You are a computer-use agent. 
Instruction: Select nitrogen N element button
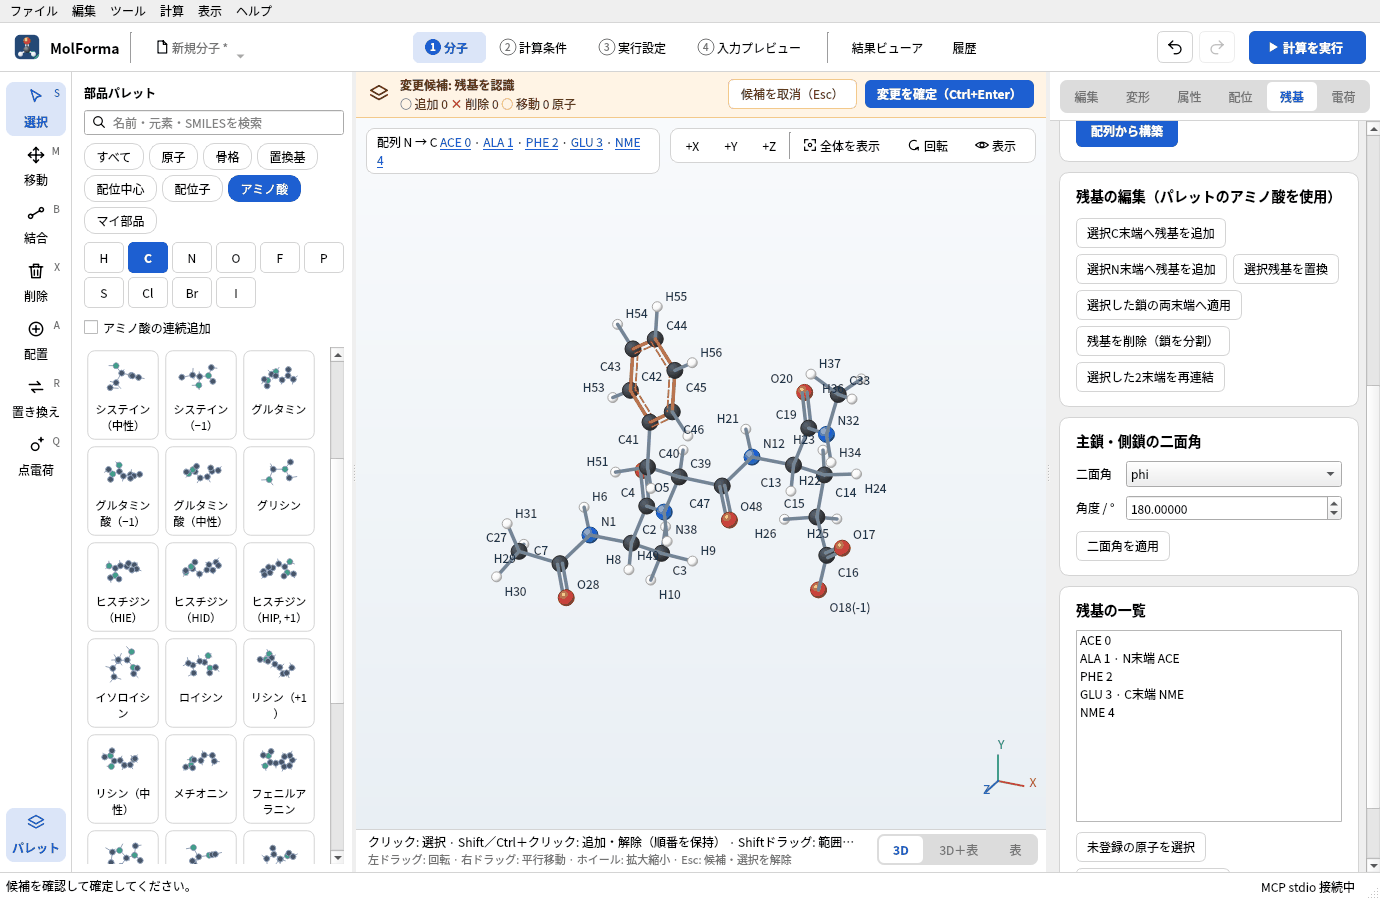(x=192, y=258)
